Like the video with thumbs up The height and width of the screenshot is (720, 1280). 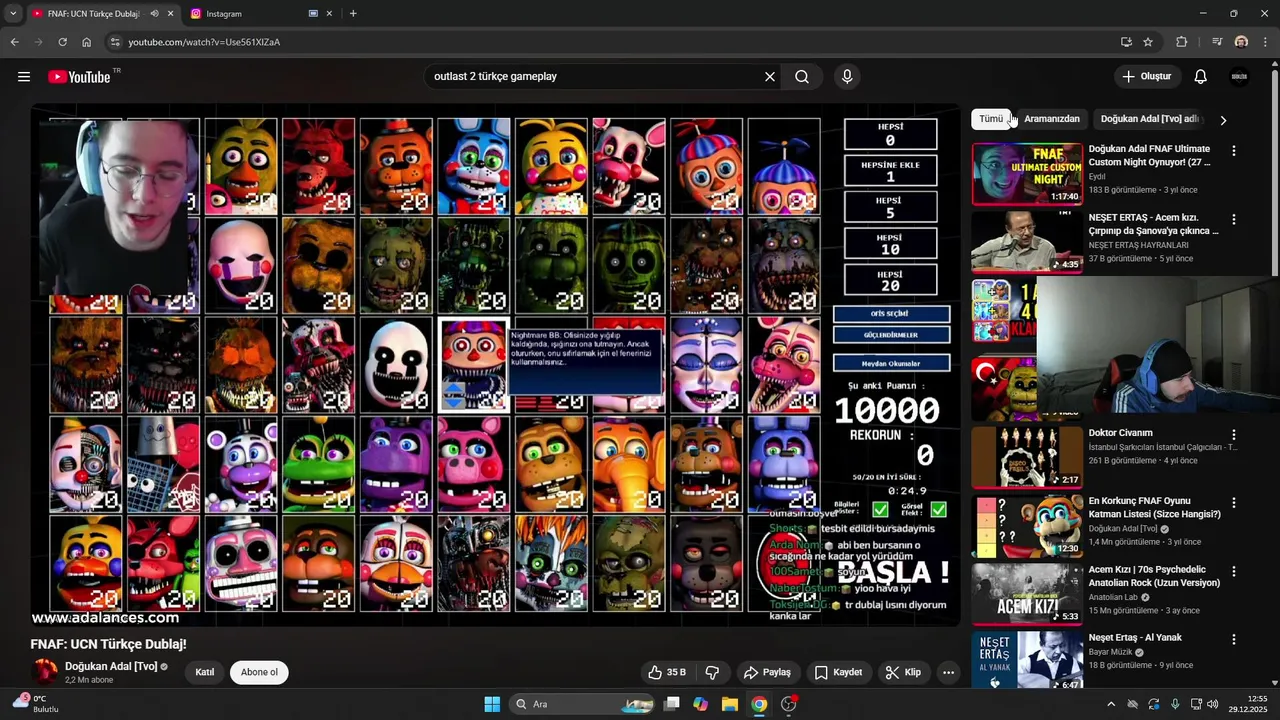coord(667,672)
